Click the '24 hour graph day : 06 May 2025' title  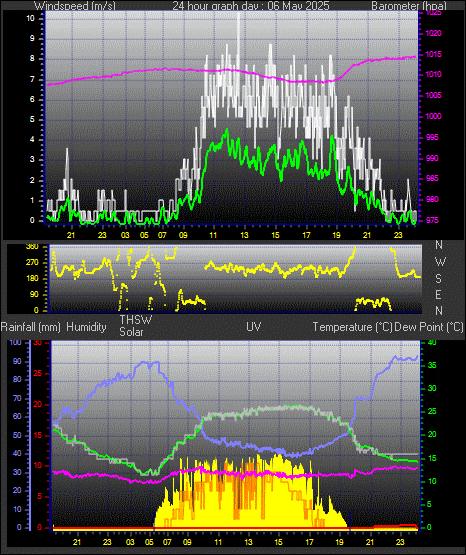251,6
